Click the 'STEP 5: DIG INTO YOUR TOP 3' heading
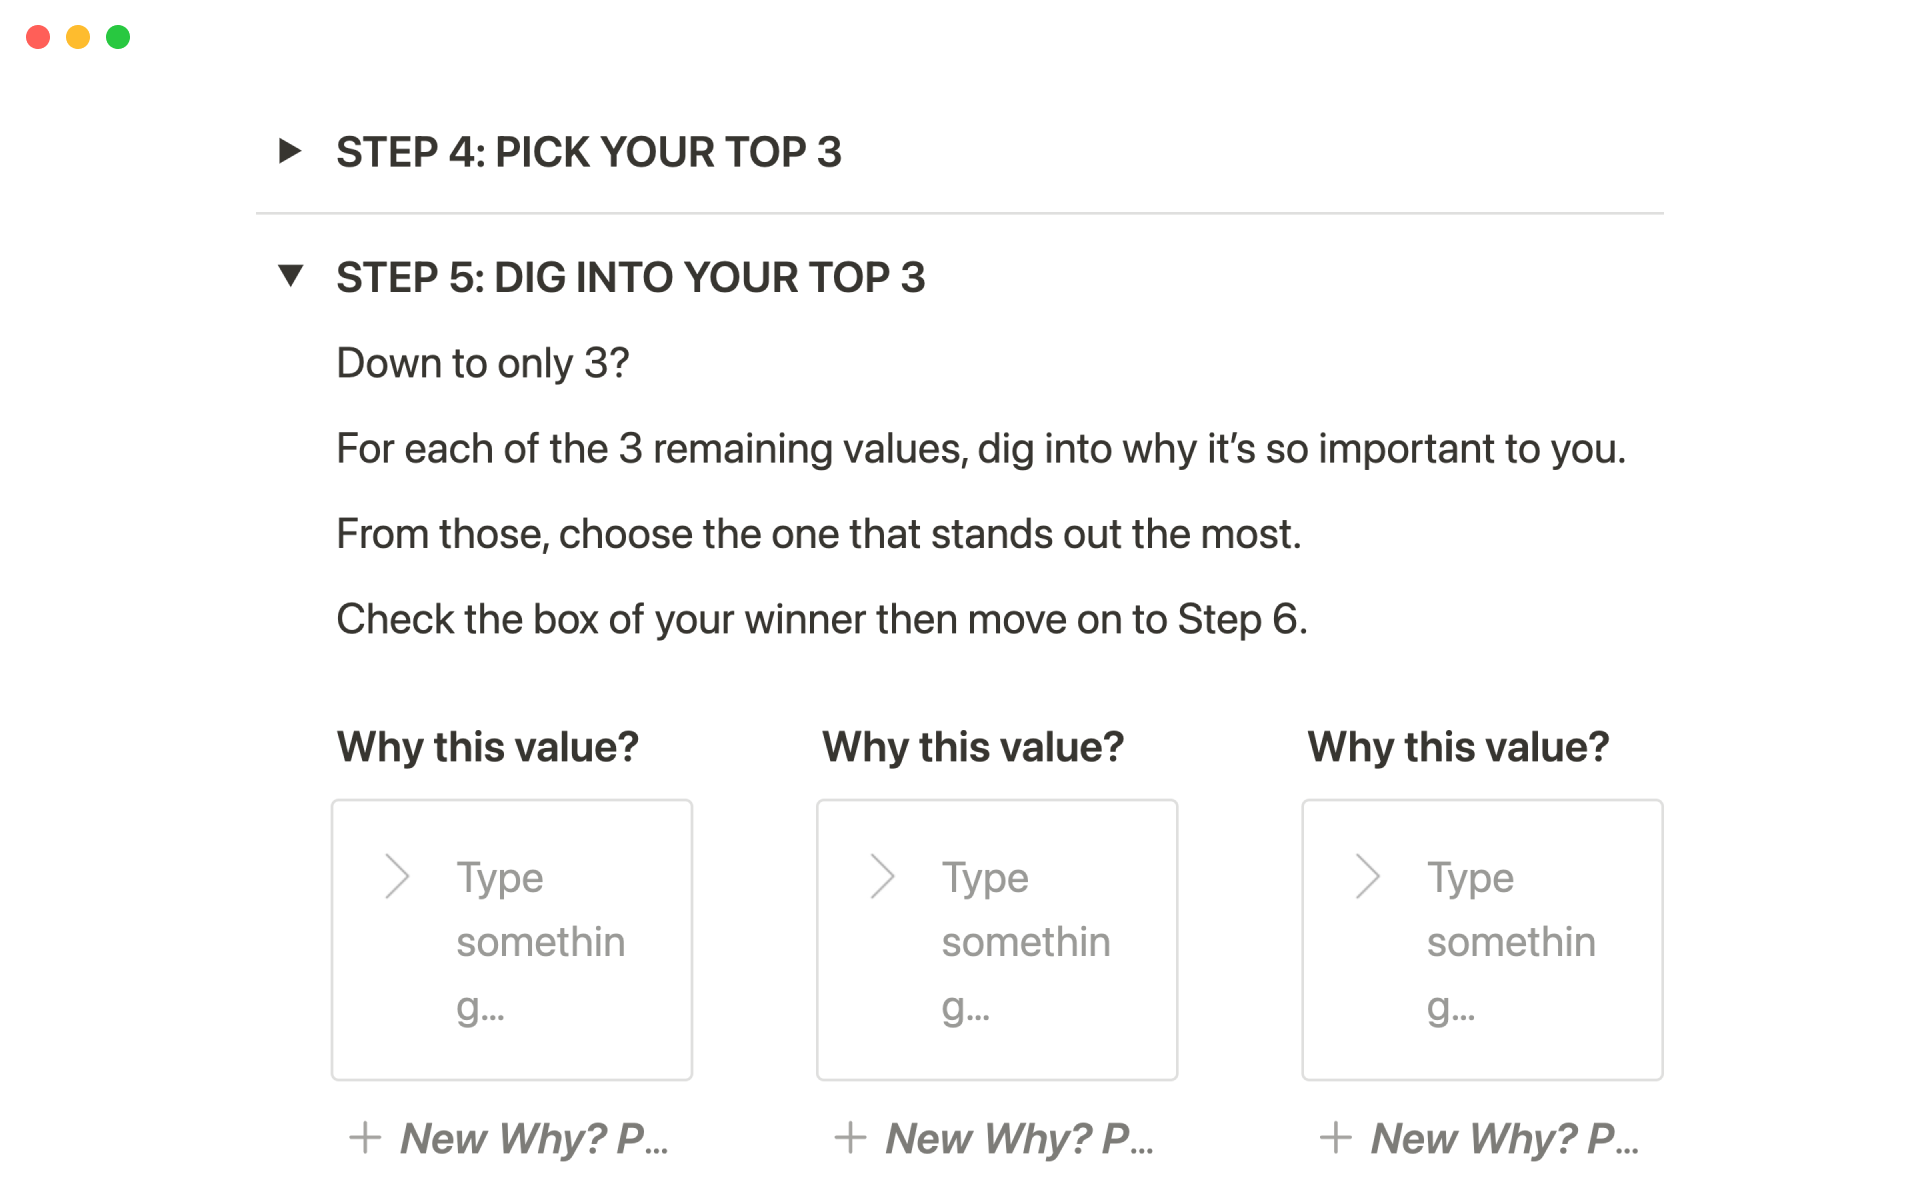Viewport: 1920px width, 1200px height. pyautogui.click(x=630, y=277)
